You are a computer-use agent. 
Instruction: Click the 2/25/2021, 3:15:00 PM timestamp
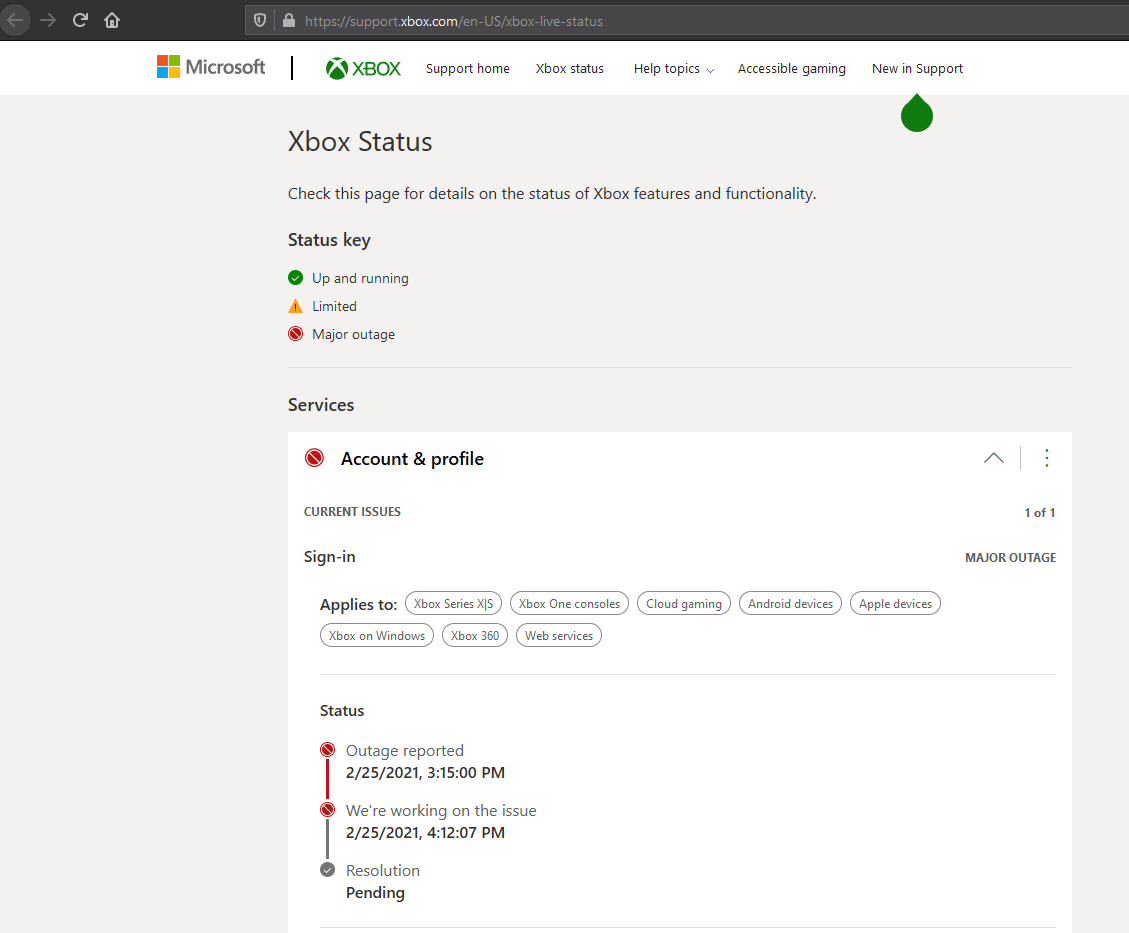tap(426, 772)
